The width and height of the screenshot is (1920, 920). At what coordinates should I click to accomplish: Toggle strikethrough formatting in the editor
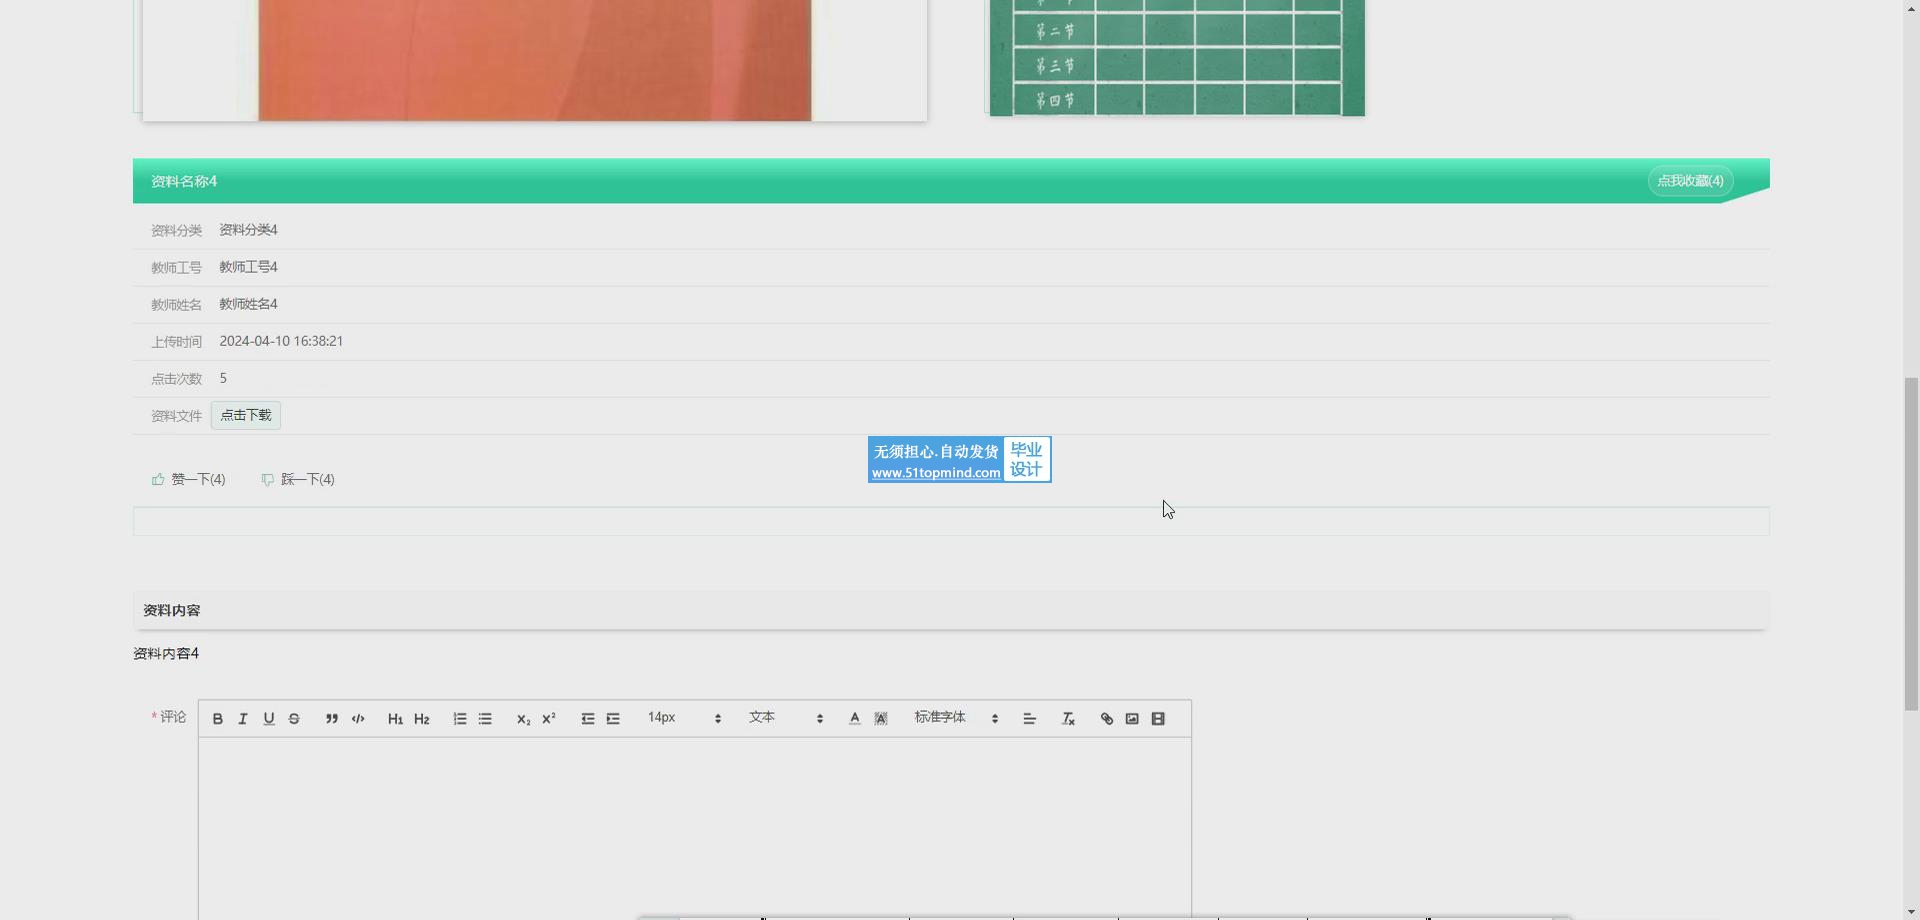(x=294, y=719)
